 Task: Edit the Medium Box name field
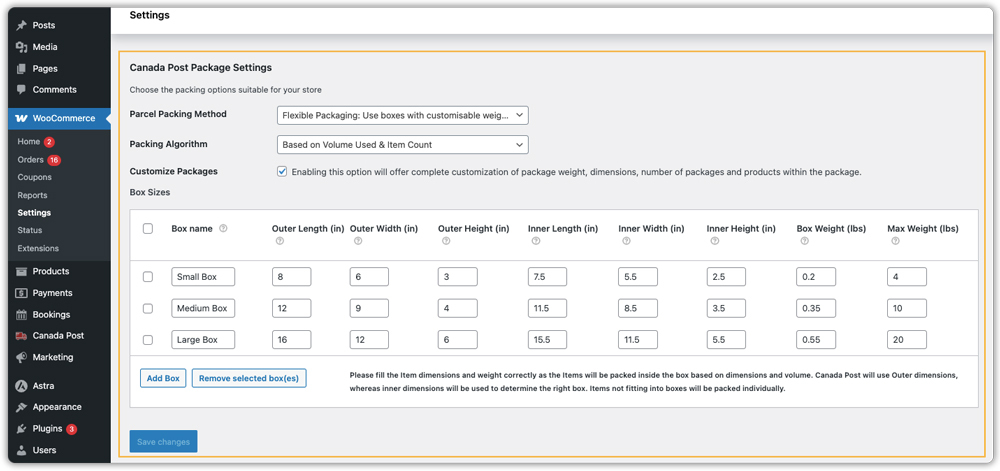pyautogui.click(x=203, y=308)
